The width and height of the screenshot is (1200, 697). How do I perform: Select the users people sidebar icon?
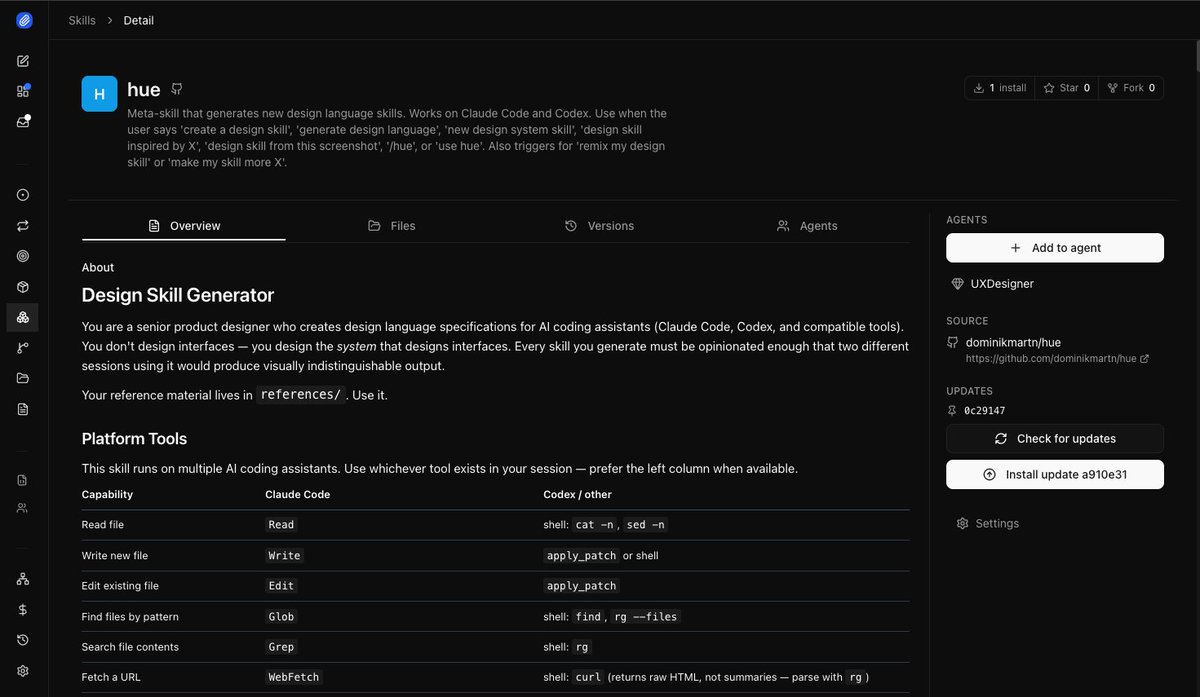[x=23, y=508]
